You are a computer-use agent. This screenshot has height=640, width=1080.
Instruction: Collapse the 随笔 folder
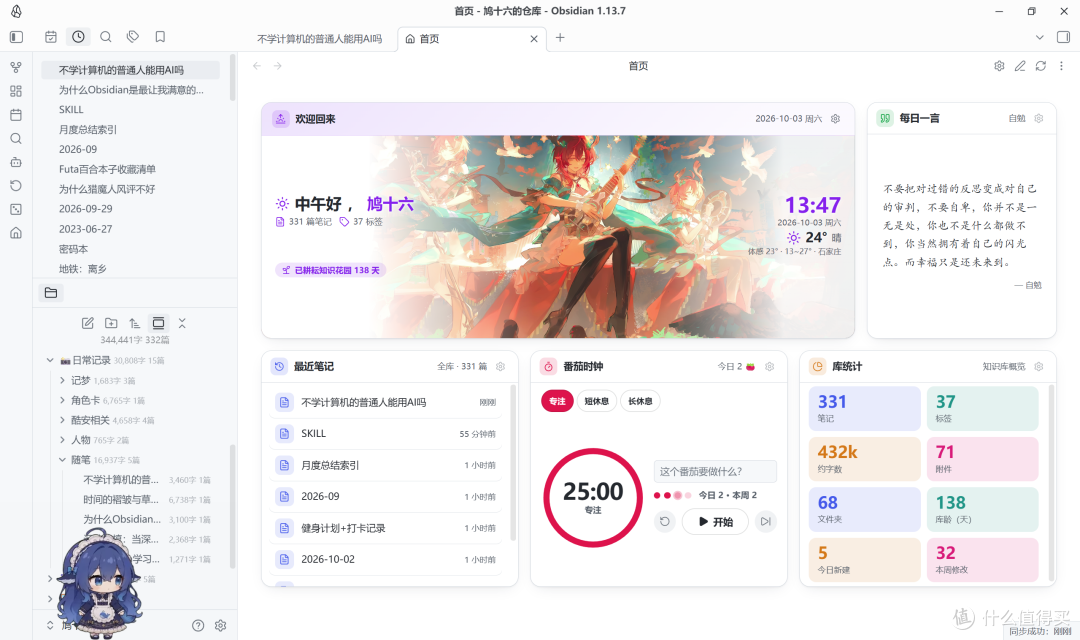click(x=63, y=460)
